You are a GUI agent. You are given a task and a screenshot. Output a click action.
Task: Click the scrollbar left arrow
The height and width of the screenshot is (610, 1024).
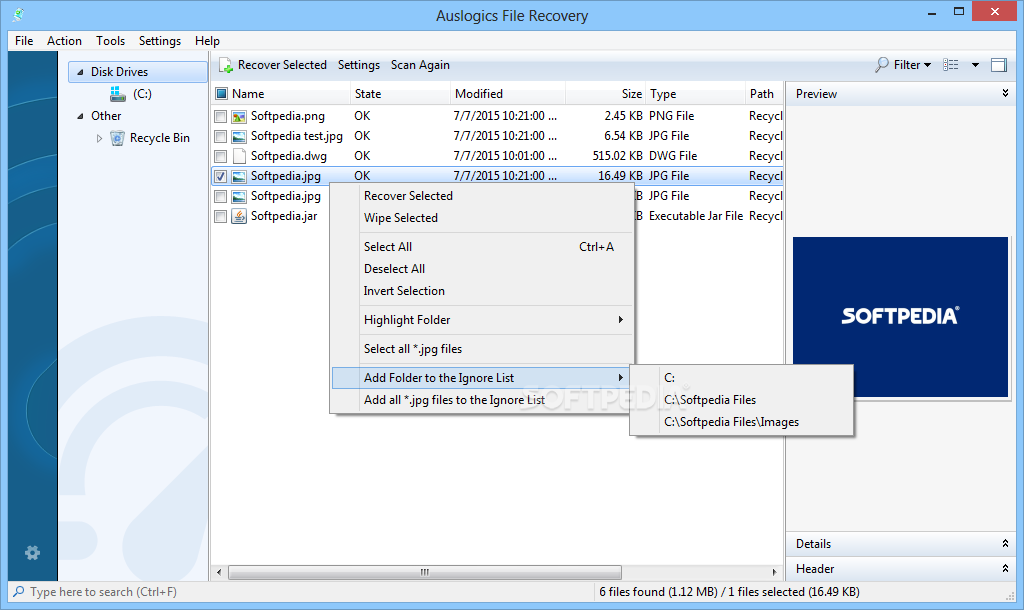click(219, 572)
